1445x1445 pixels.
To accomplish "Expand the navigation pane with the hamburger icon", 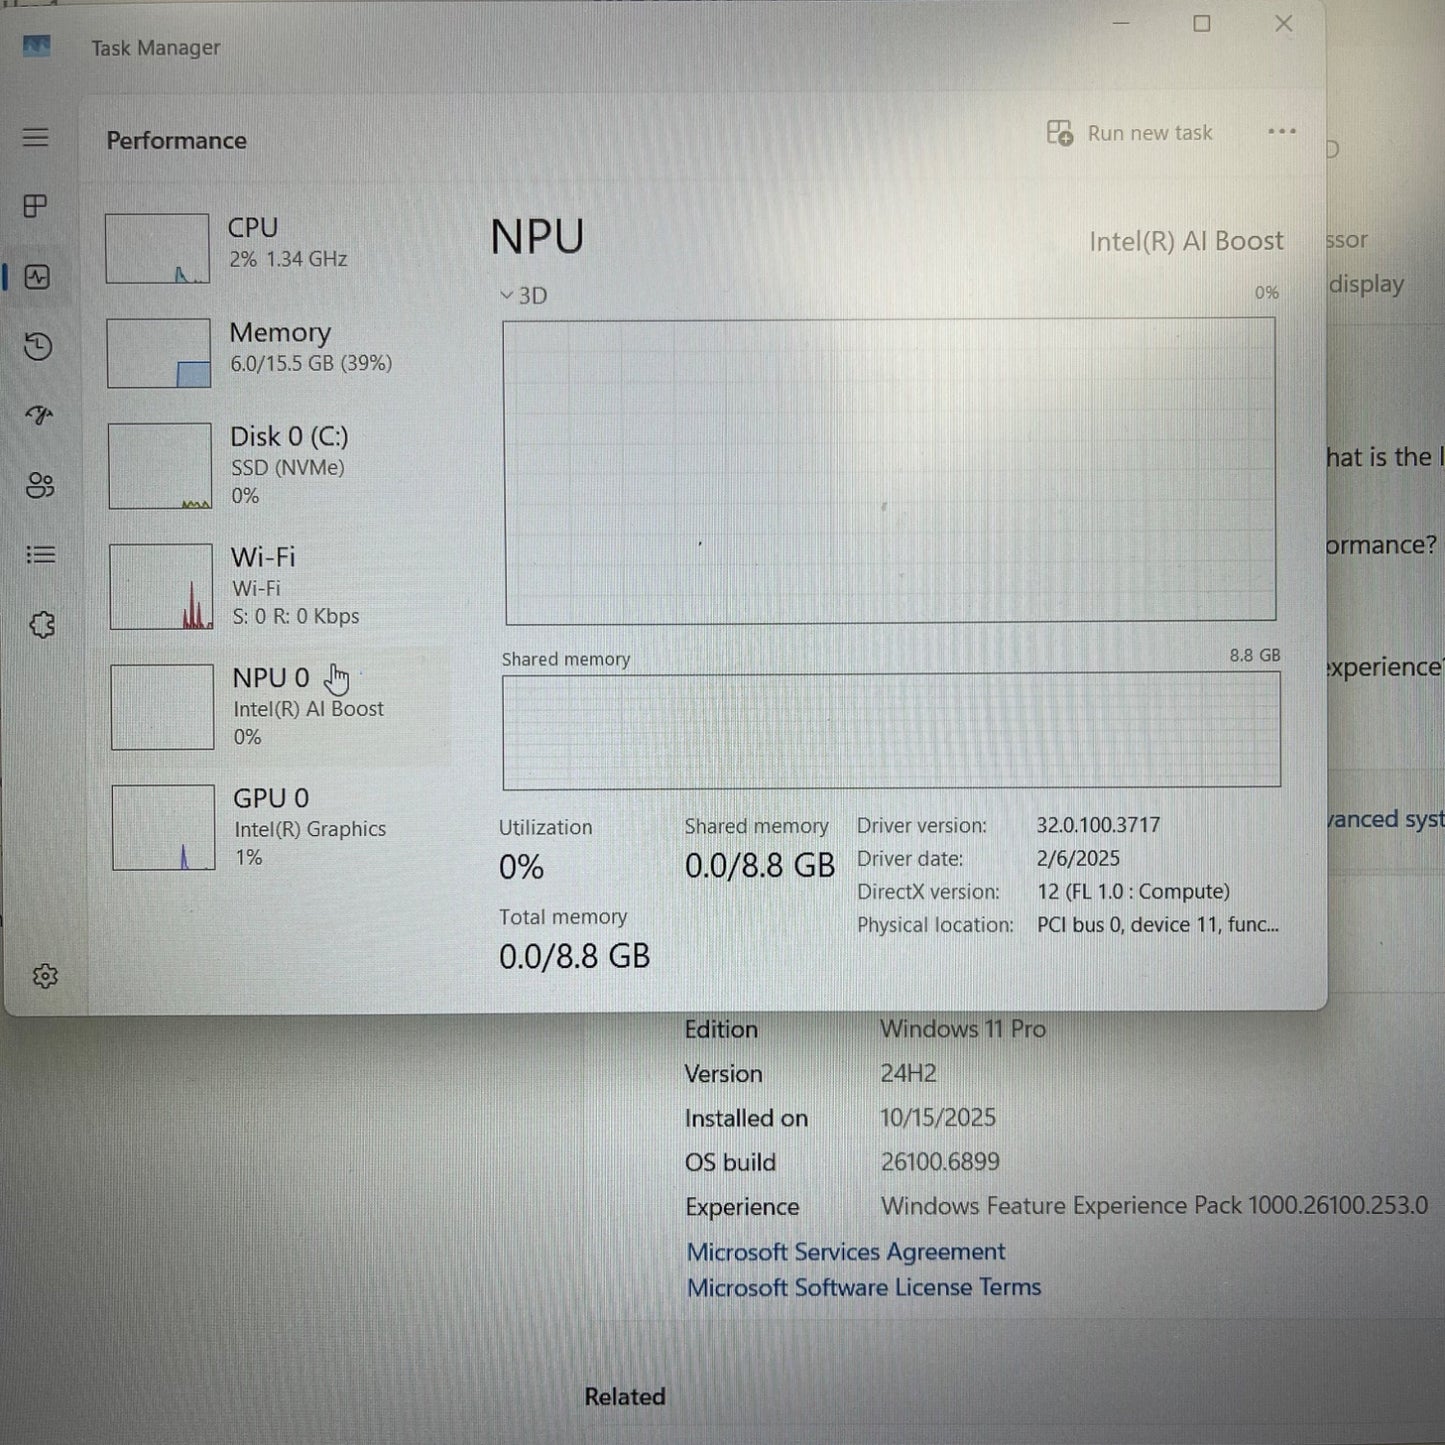I will coord(36,138).
